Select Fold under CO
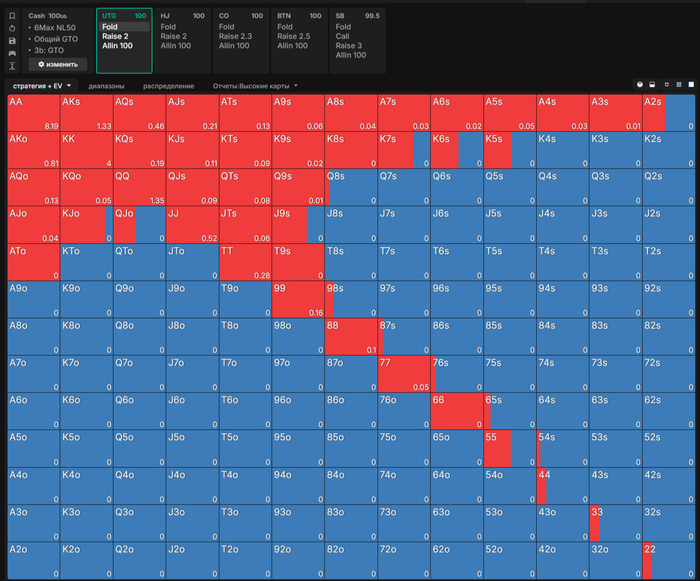700x581 pixels. tap(226, 27)
